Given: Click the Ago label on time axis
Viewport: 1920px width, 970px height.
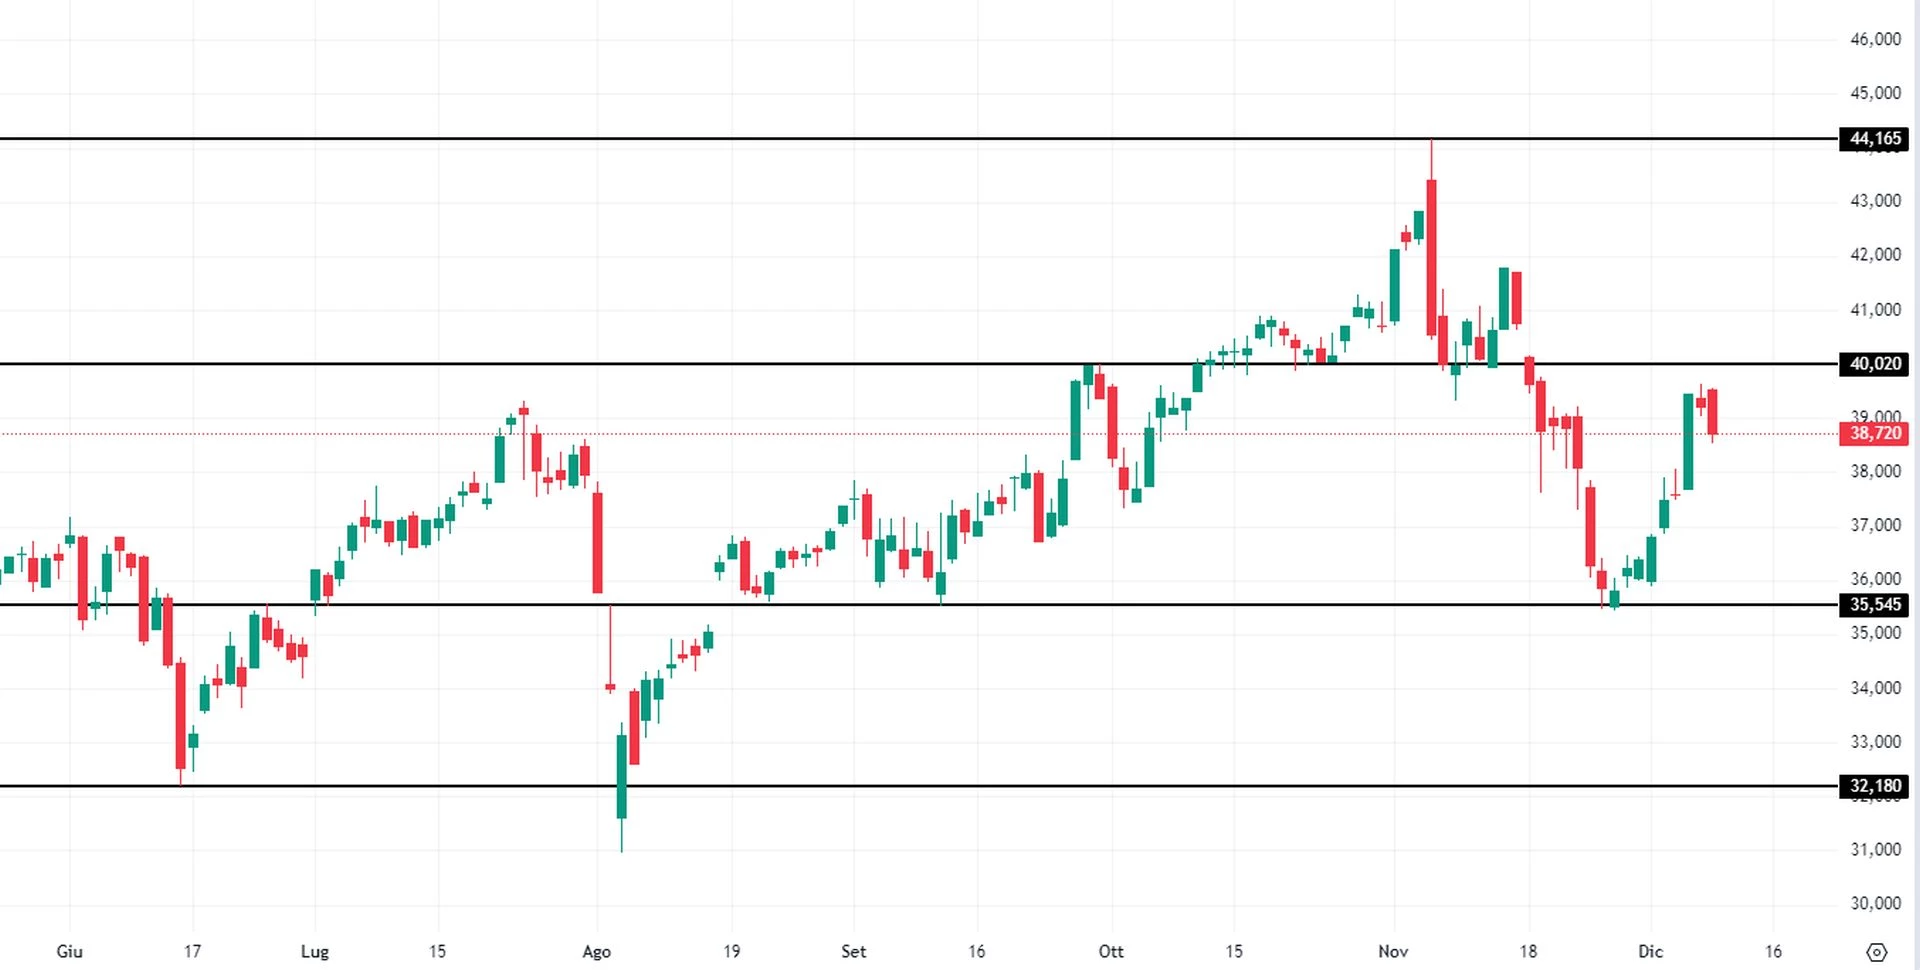Looking at the screenshot, I should pos(596,951).
